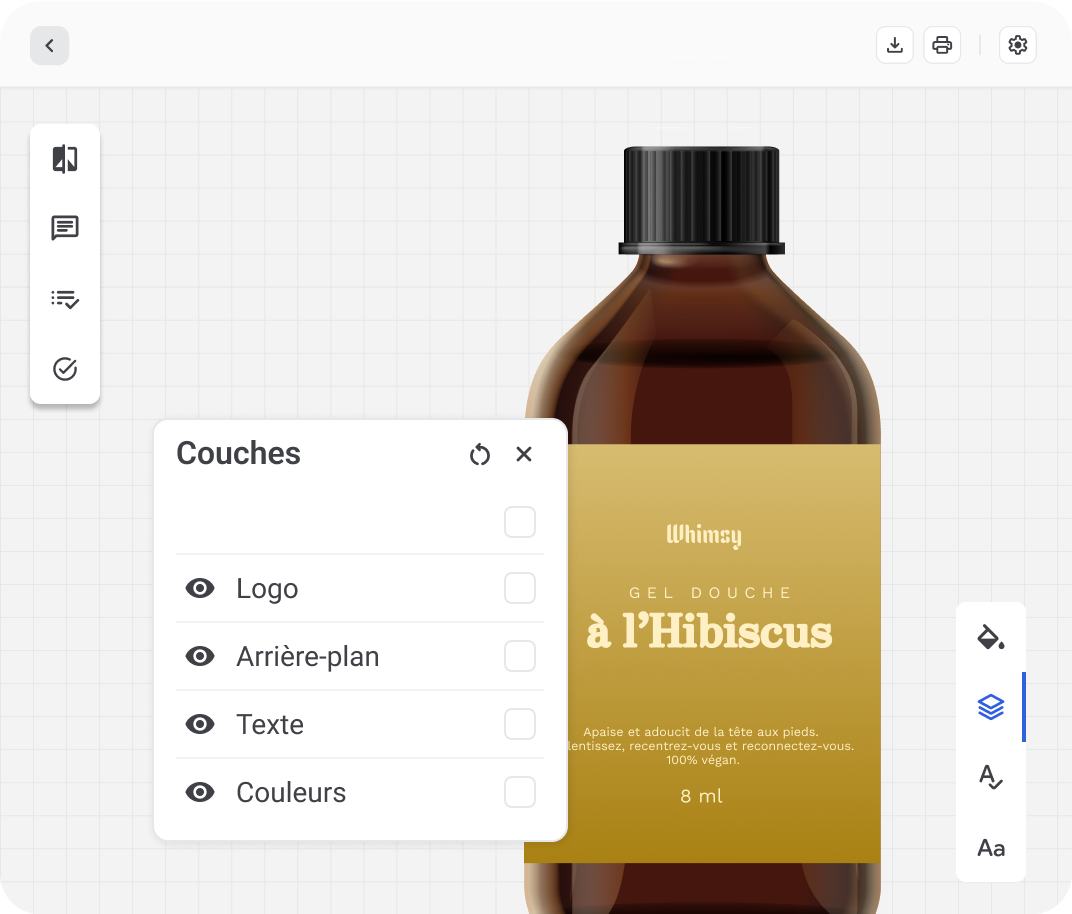Viewport: 1072px width, 914px height.
Task: Click the à l'Hibiscus title on label
Action: pos(709,632)
